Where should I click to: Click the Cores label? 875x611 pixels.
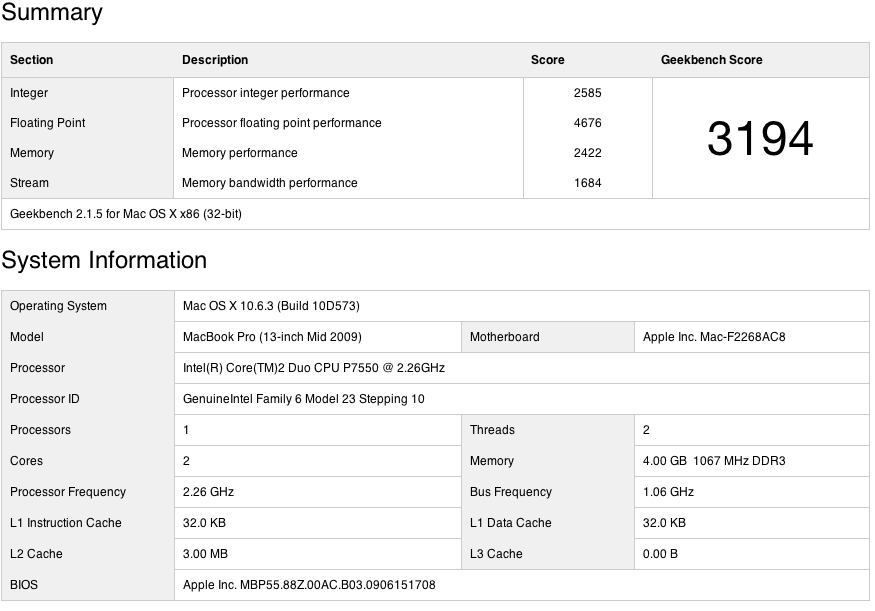point(26,461)
